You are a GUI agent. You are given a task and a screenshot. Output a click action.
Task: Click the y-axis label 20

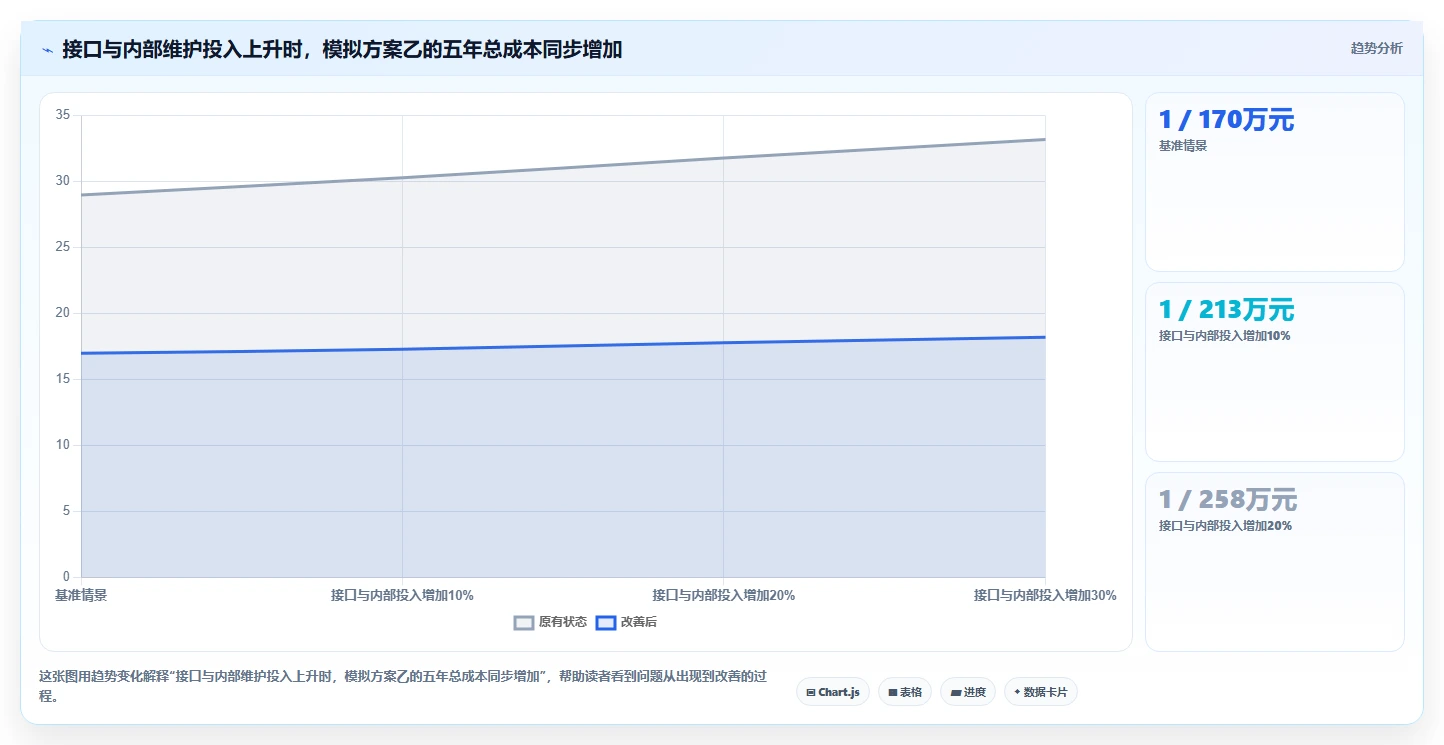tap(63, 313)
